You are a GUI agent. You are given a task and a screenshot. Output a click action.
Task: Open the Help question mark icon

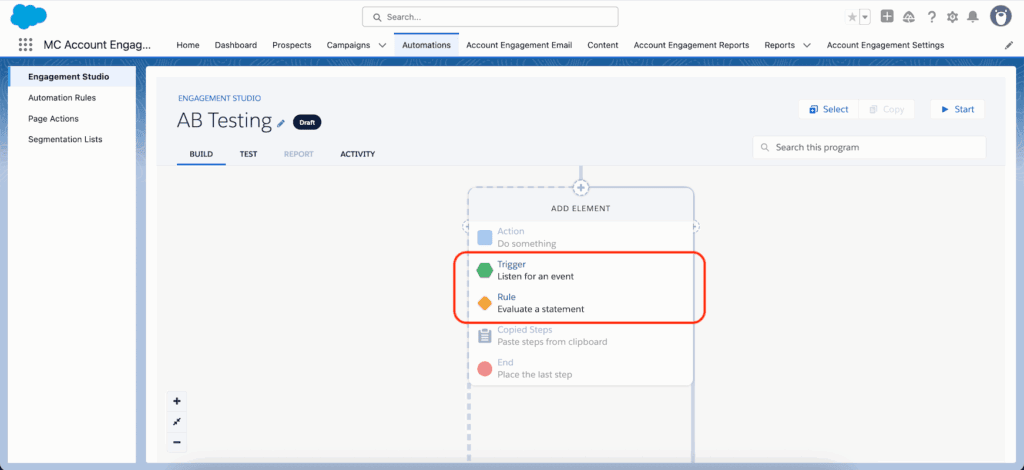point(931,18)
